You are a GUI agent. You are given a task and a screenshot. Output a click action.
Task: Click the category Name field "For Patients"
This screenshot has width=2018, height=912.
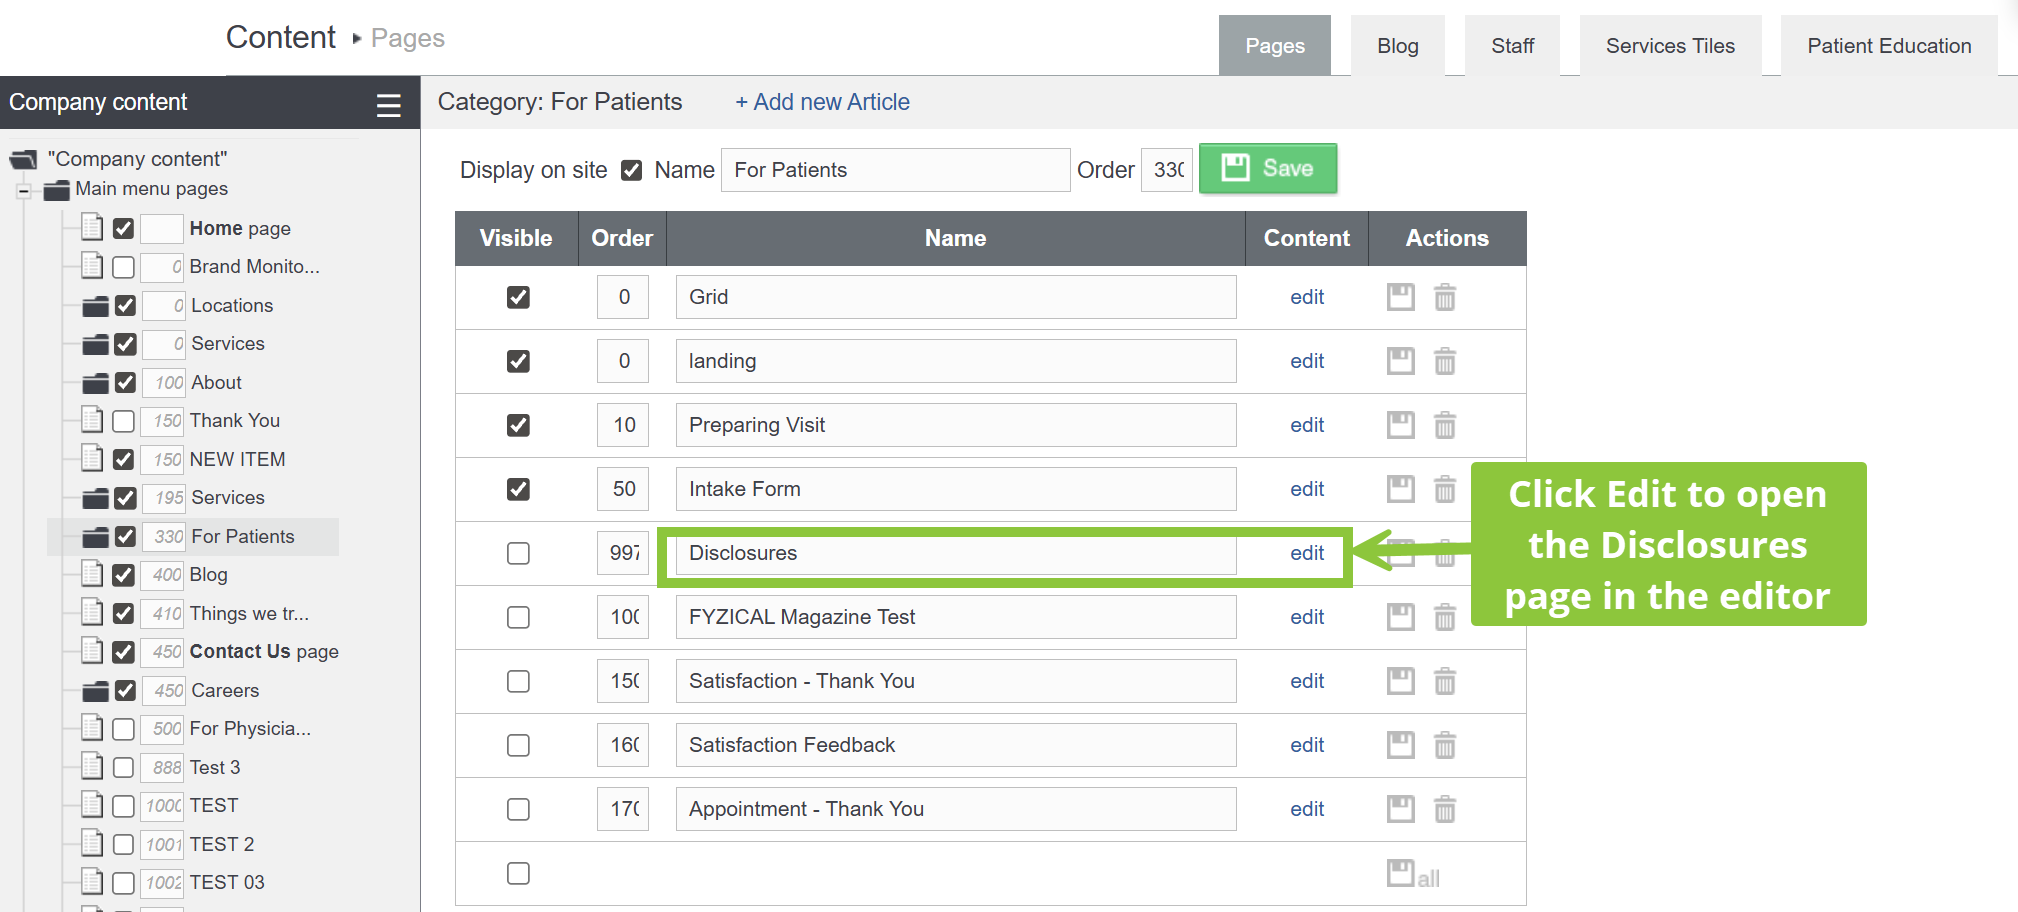895,170
